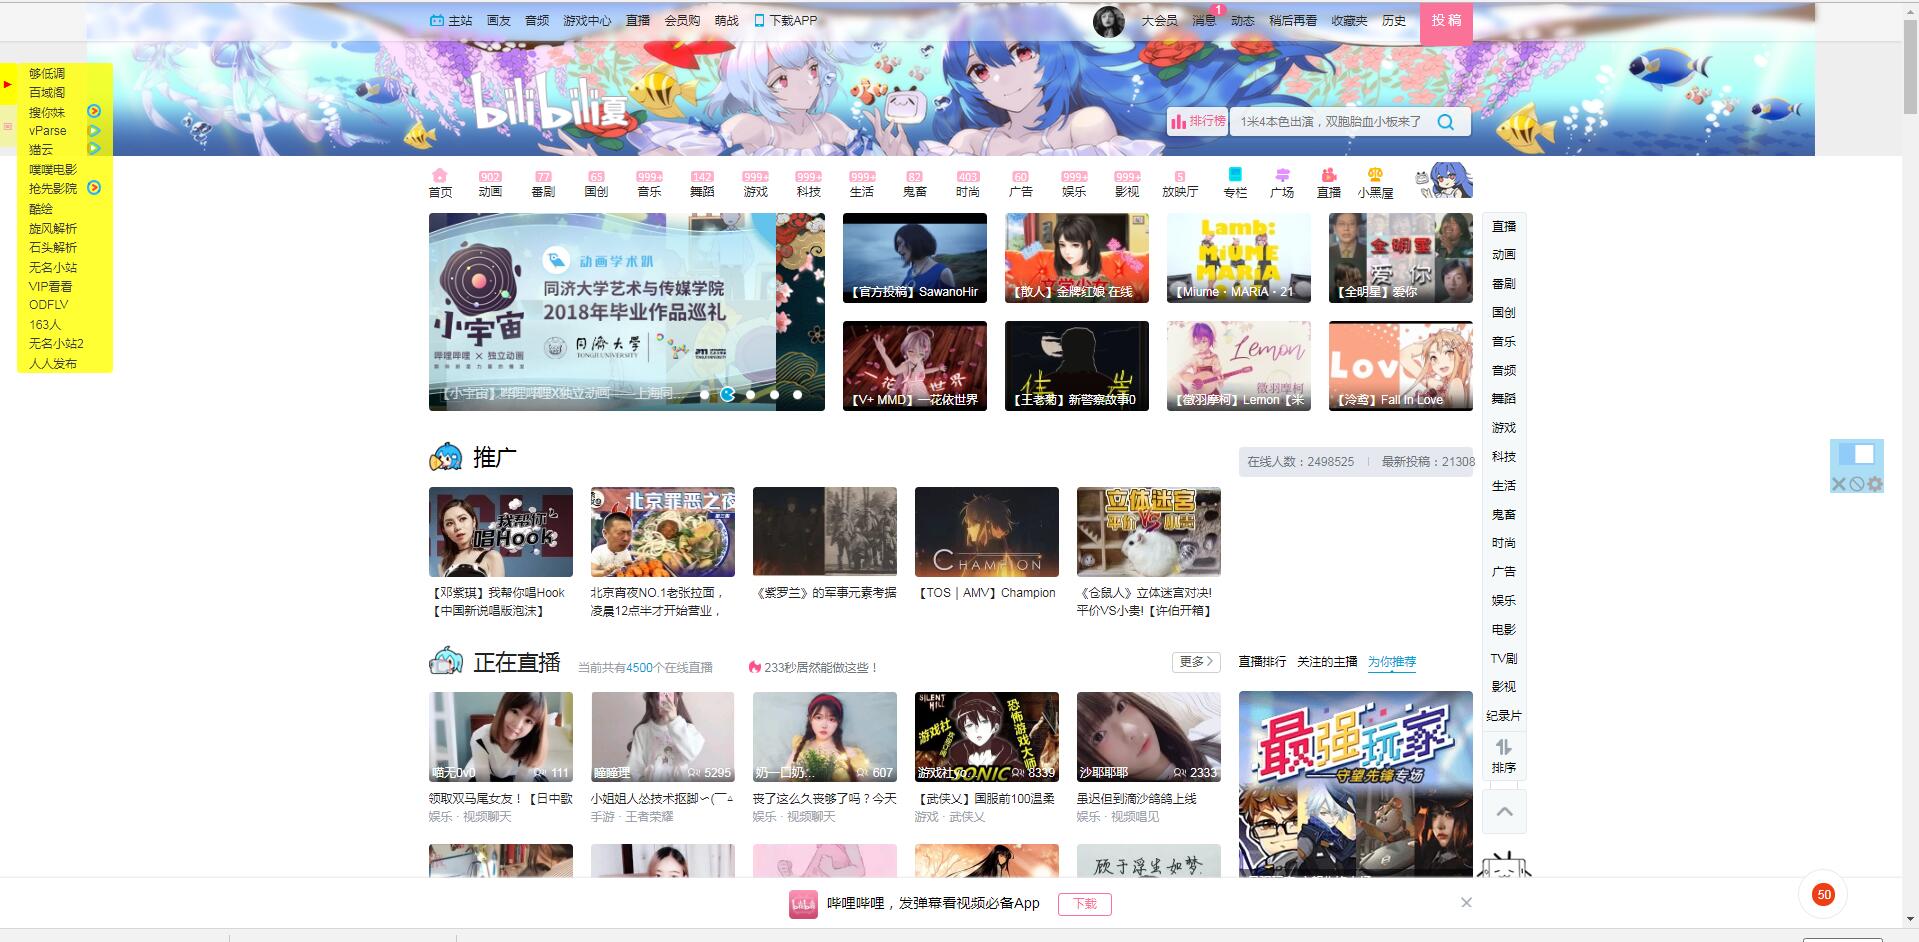Click page scrollbar down arrow
The image size is (1919, 942).
tap(1910, 919)
